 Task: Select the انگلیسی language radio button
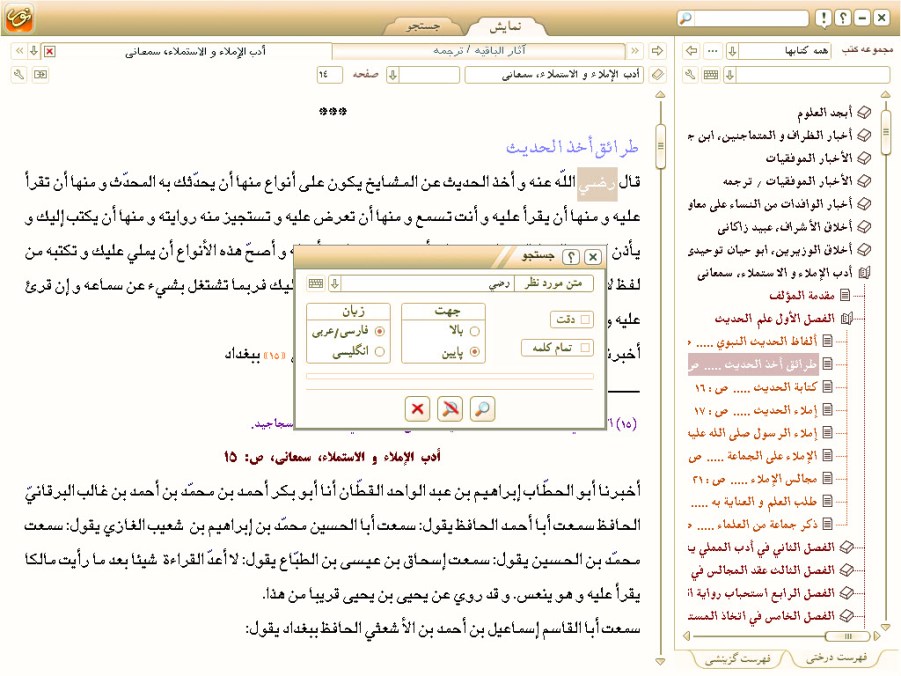(379, 352)
